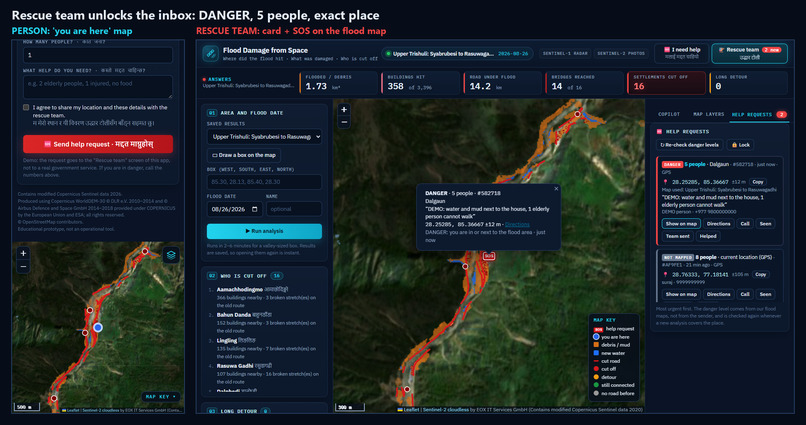The width and height of the screenshot is (806, 425).
Task: Zoom out on the small 'you are here' map
Action: (23, 266)
